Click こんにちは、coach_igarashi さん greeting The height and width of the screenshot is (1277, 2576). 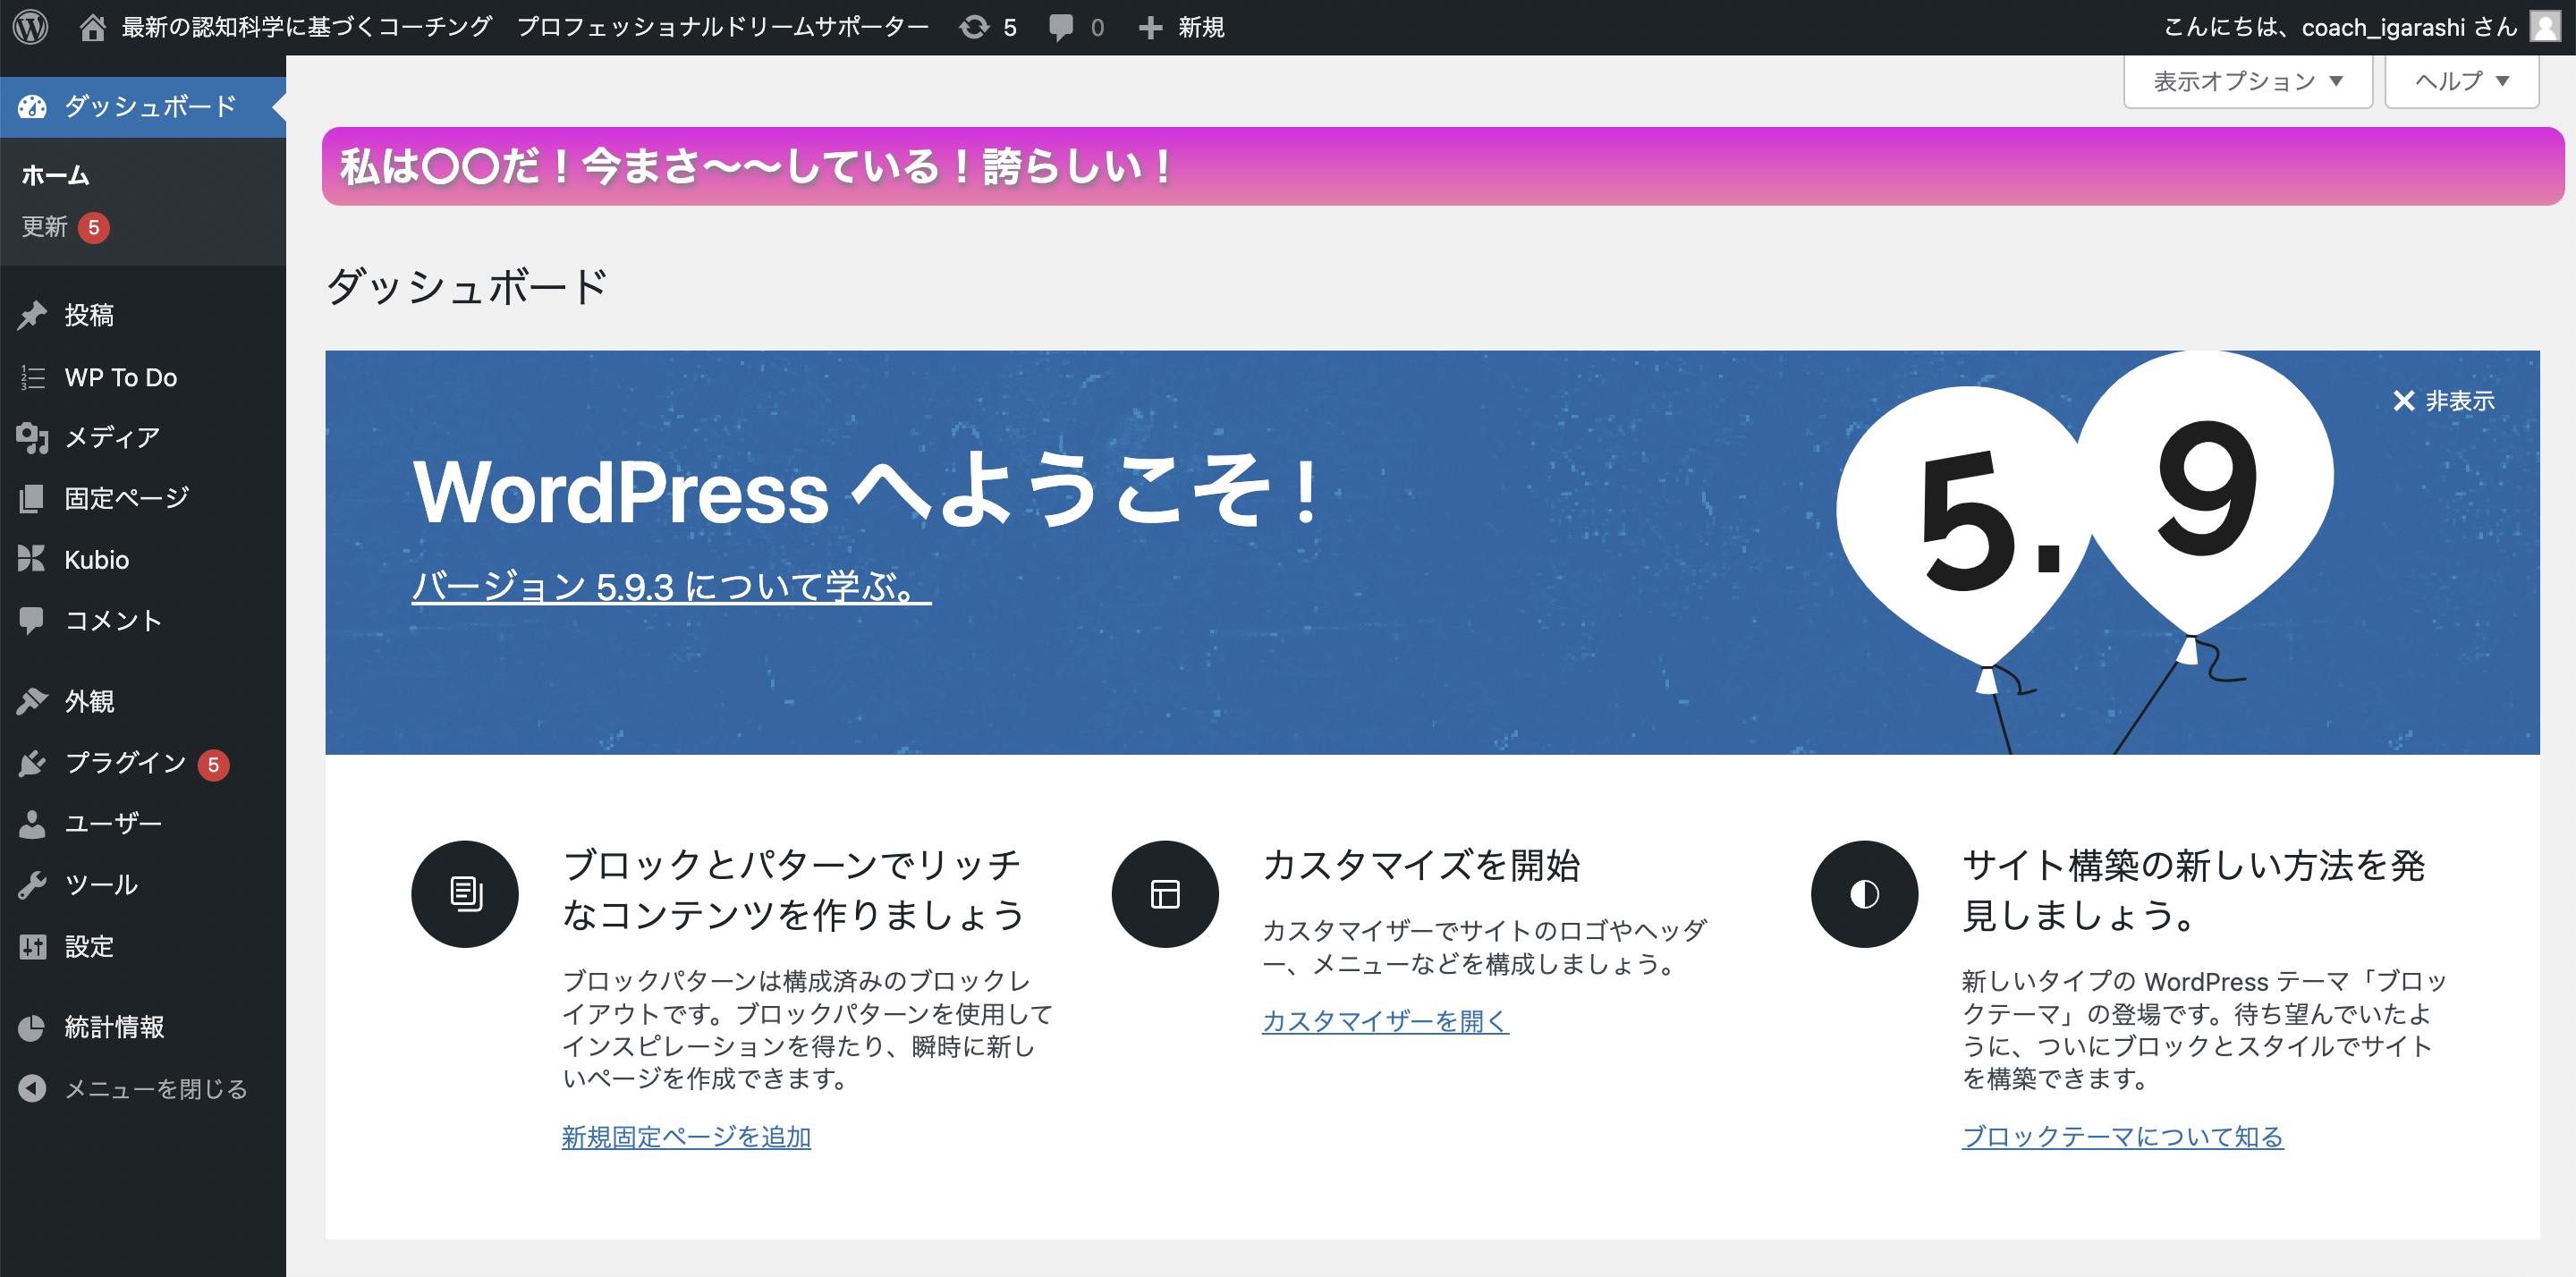pos(2339,27)
